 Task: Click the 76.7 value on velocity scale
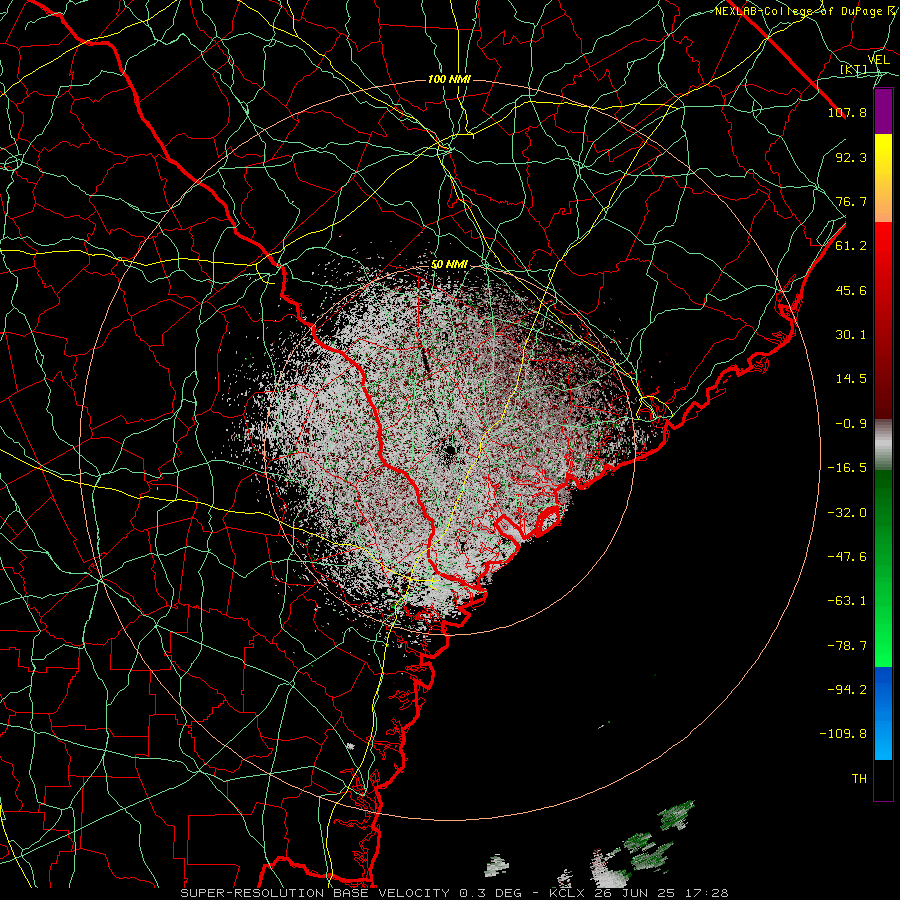pyautogui.click(x=851, y=201)
